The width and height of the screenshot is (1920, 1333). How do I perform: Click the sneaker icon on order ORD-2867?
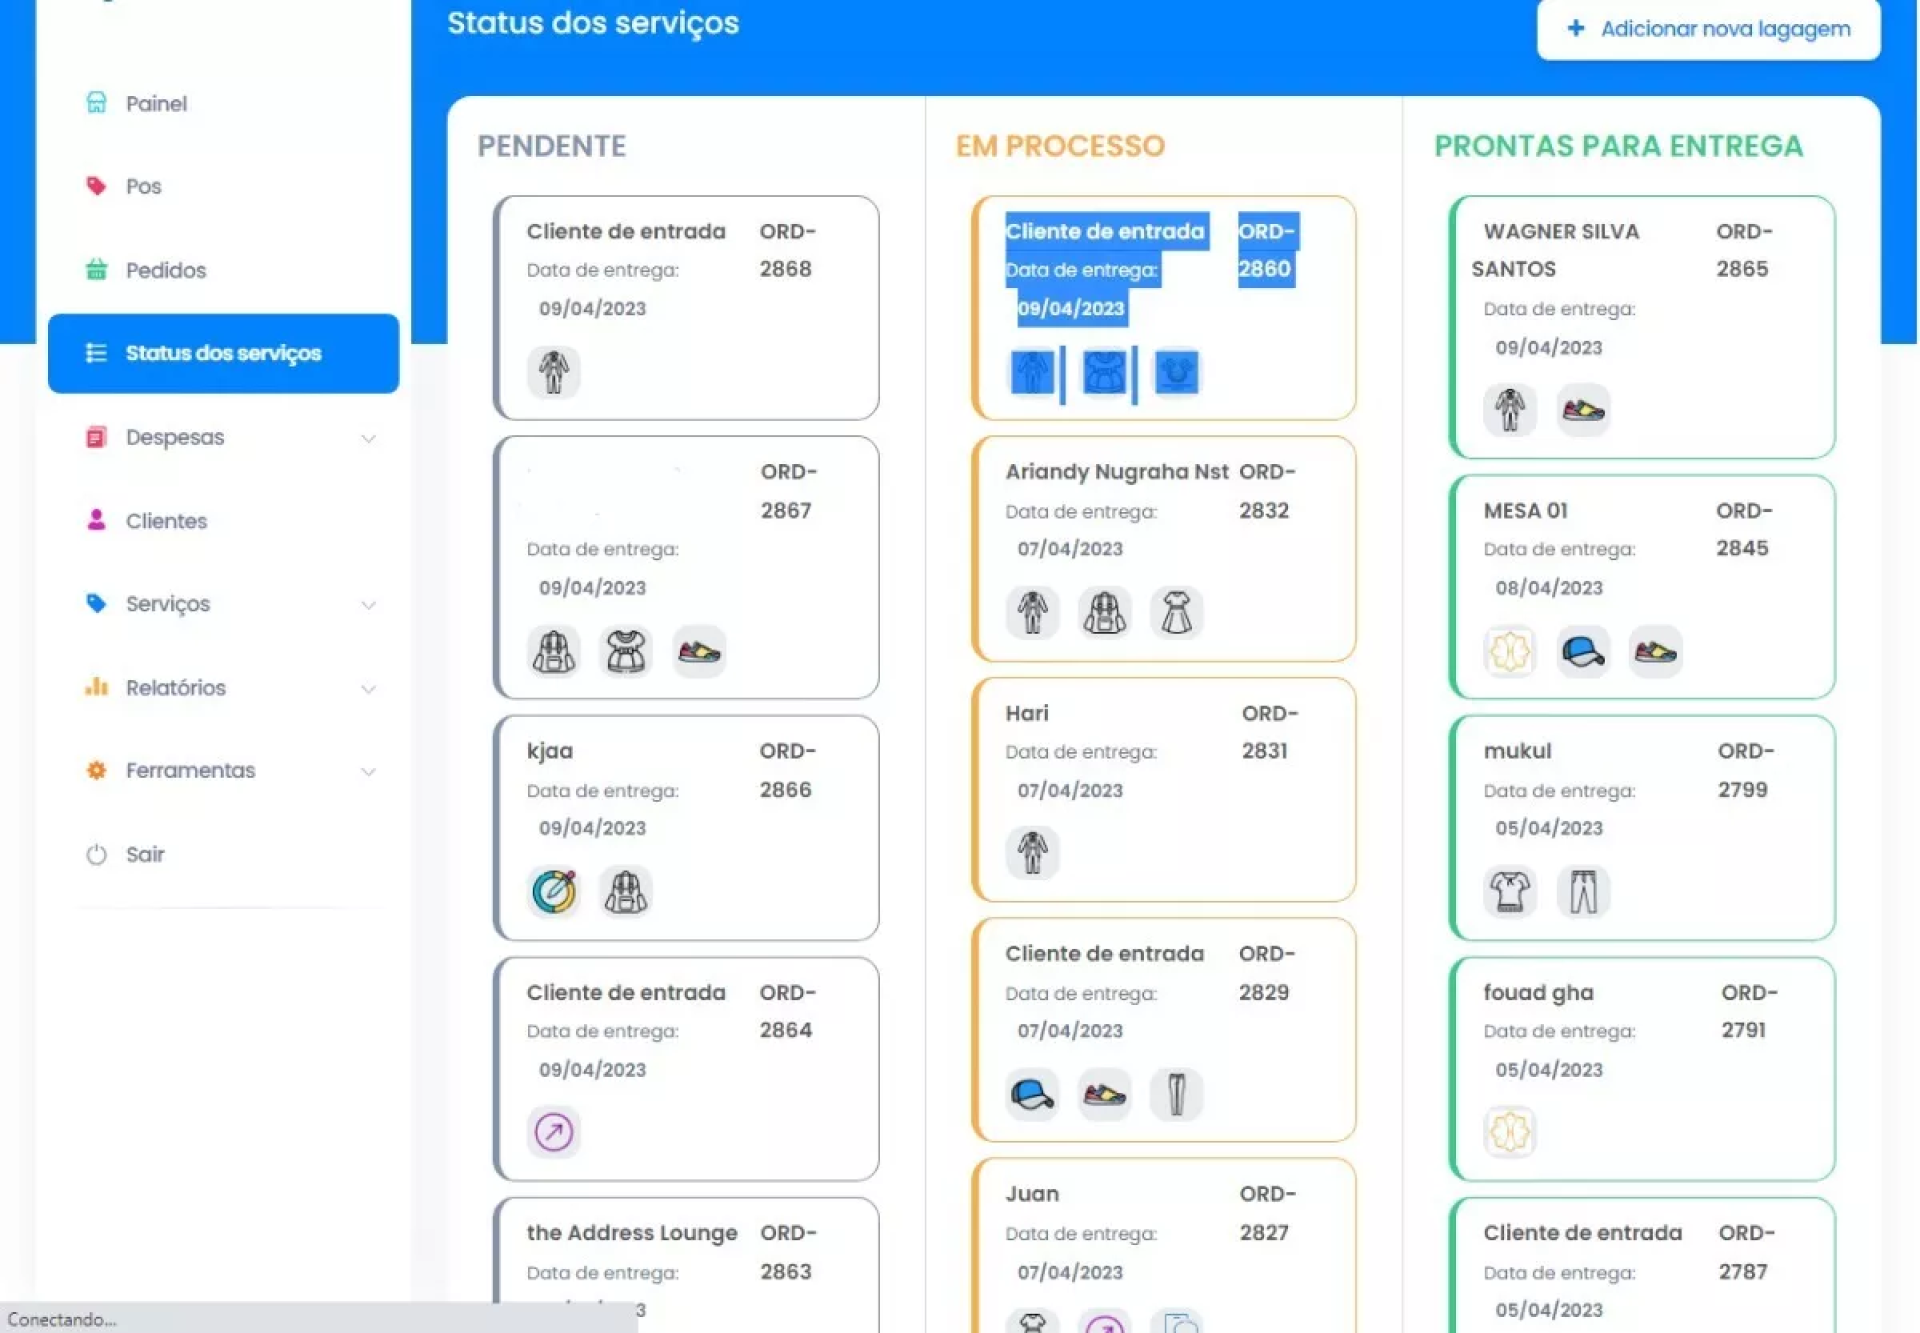tap(698, 652)
